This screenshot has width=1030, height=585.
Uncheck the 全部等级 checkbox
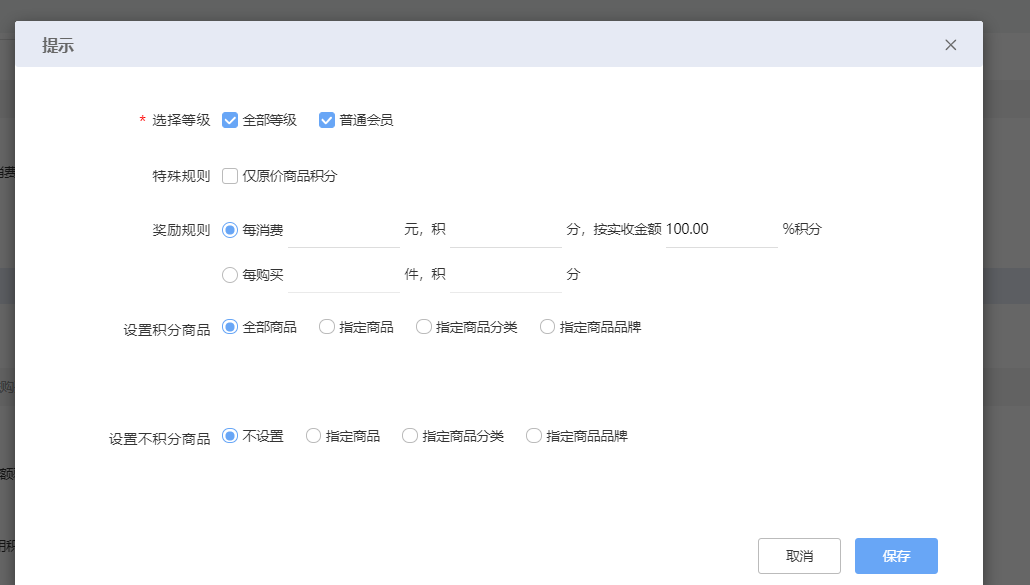point(230,120)
